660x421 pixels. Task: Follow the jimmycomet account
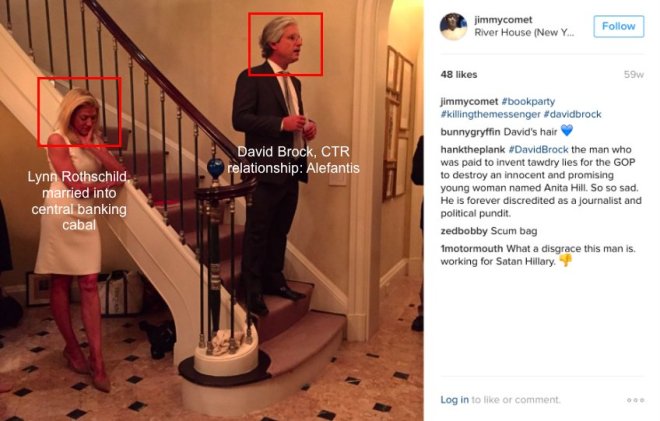618,26
